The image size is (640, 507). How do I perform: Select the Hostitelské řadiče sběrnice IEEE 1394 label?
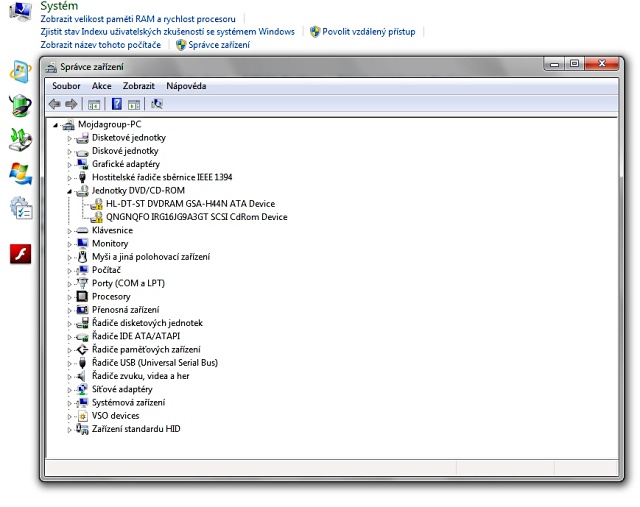(162, 177)
